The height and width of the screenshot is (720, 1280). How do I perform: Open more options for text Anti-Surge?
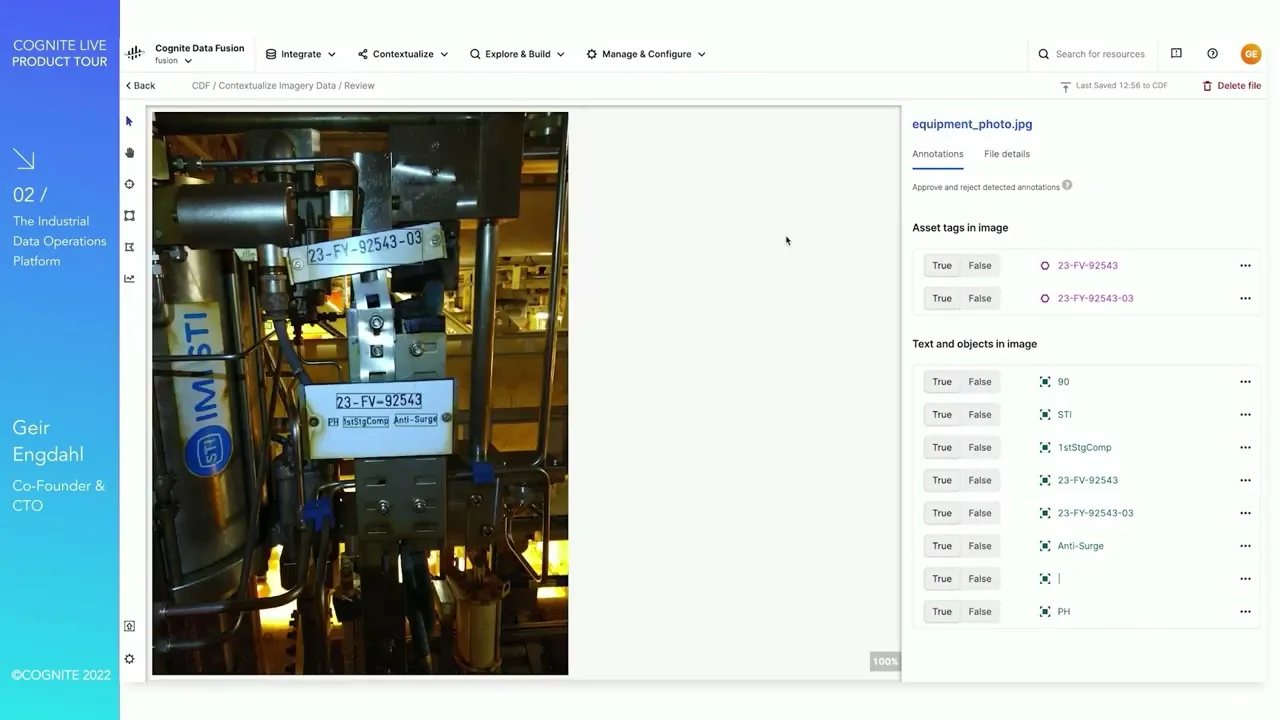[x=1245, y=546]
